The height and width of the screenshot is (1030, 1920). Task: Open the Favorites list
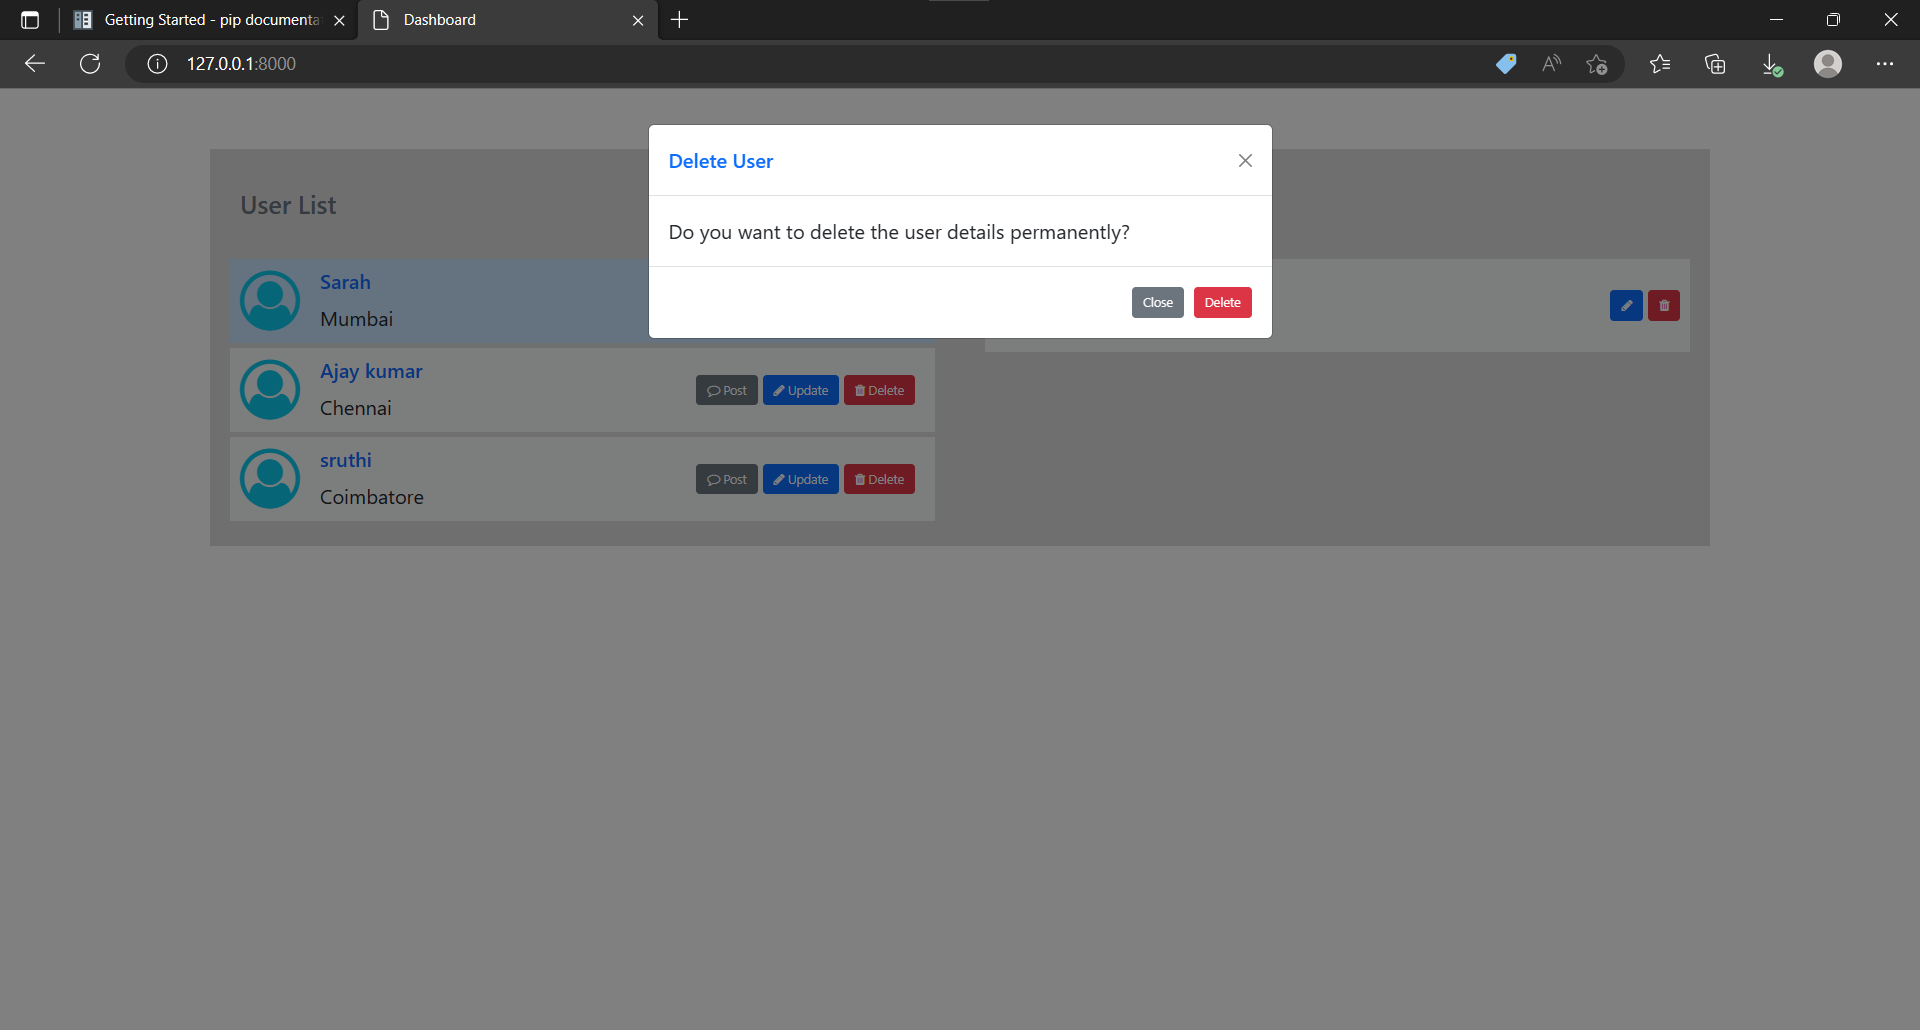[x=1660, y=64]
